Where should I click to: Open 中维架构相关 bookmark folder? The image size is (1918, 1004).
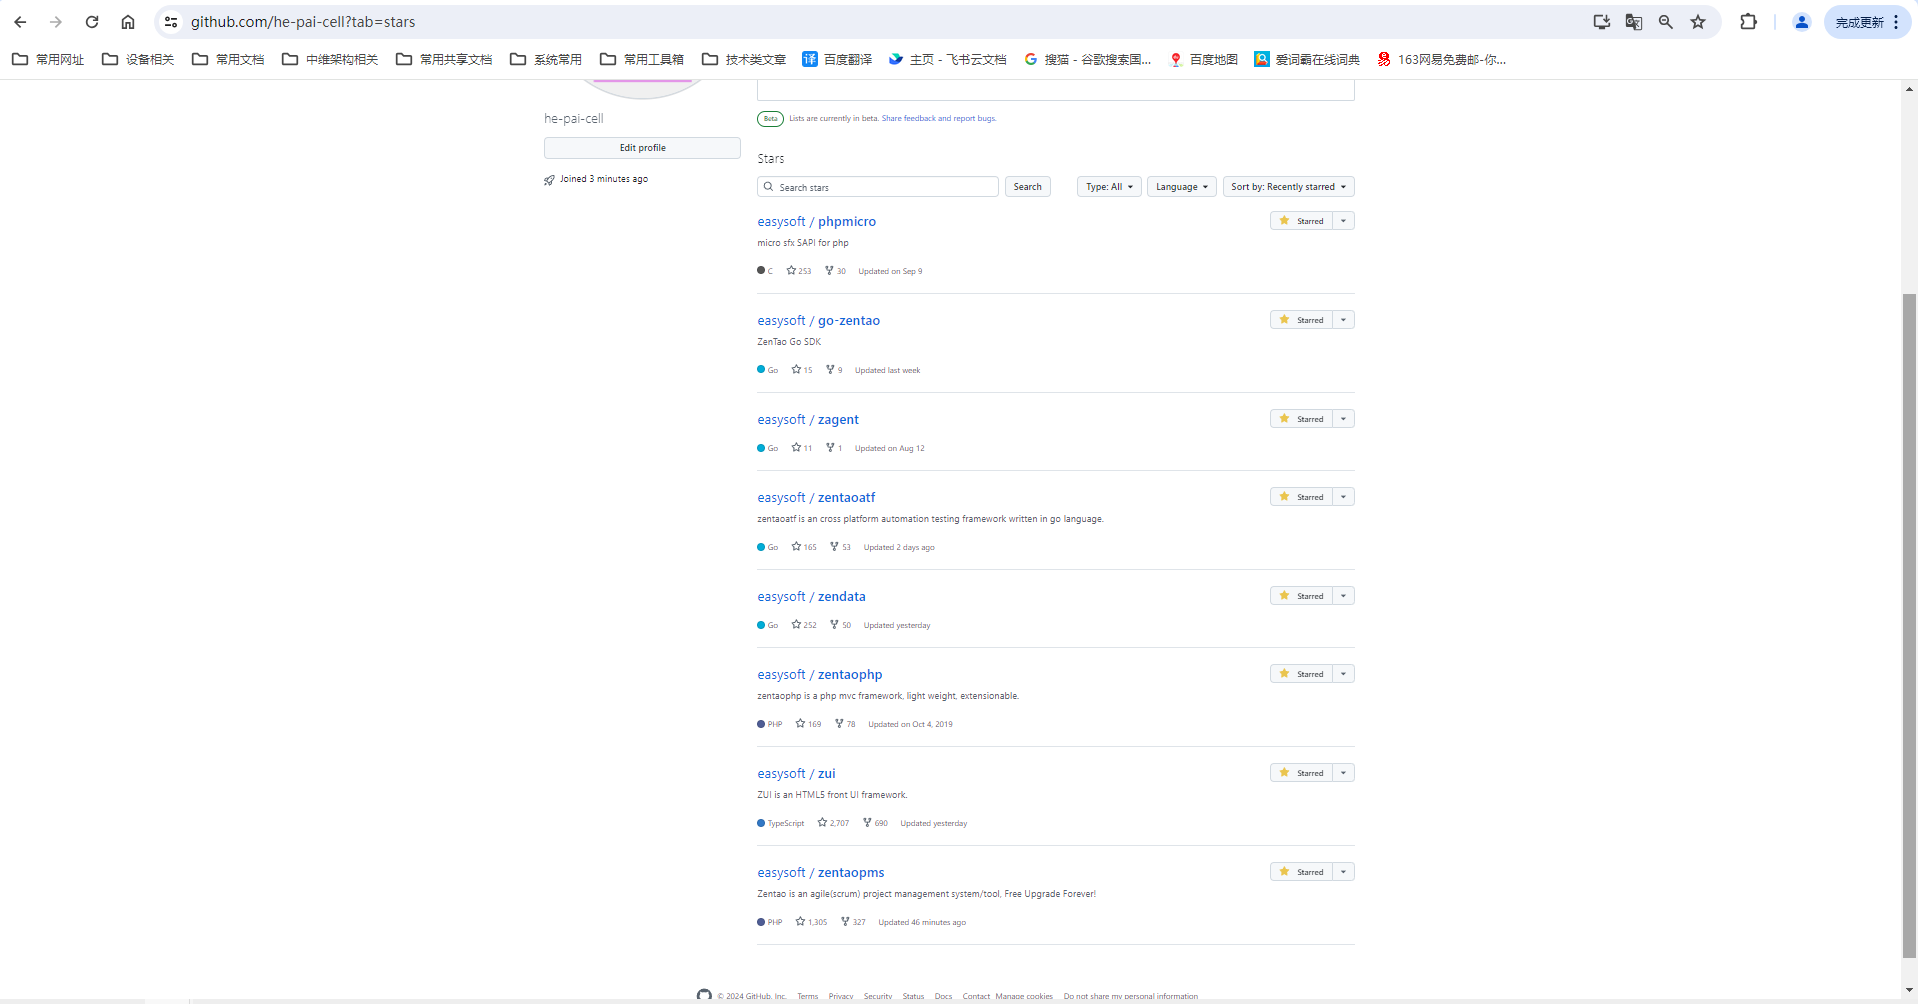tap(330, 59)
